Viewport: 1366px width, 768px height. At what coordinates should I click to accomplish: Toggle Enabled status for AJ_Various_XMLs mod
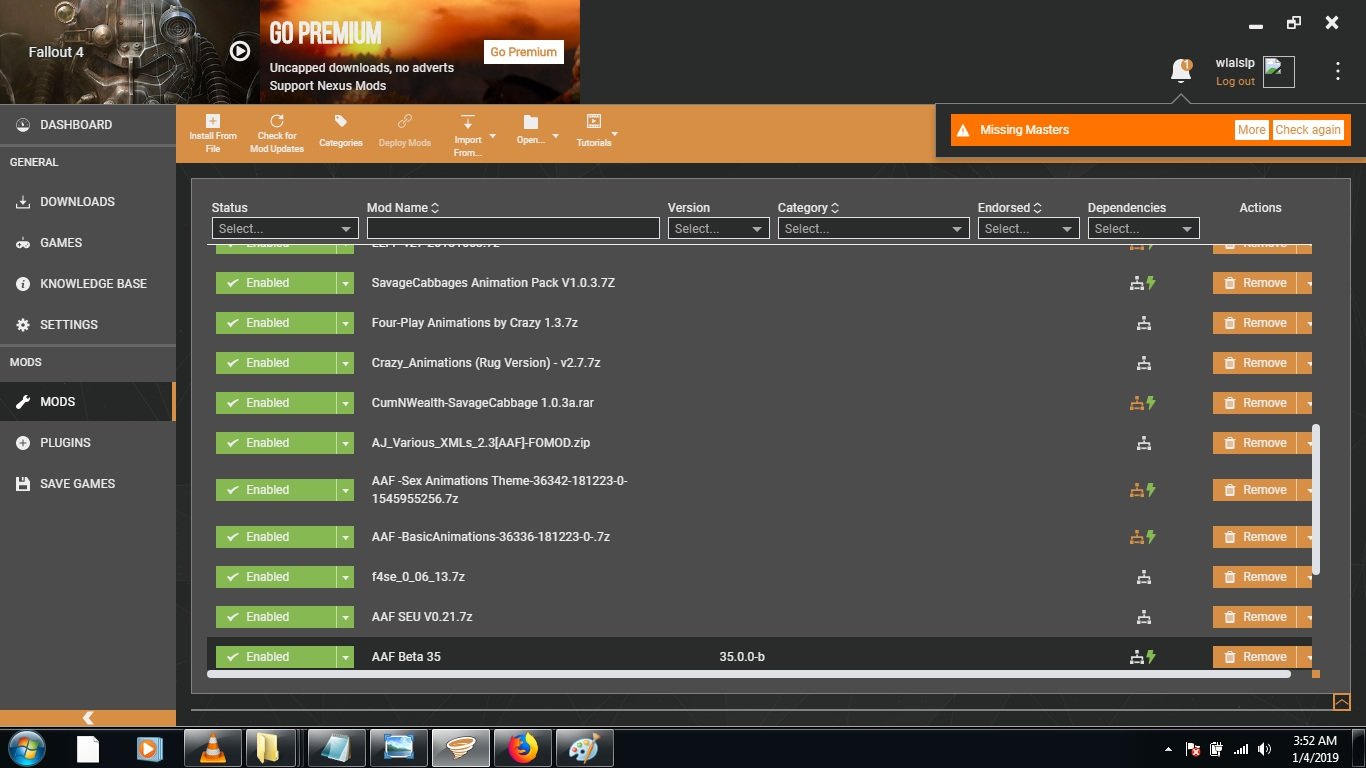(276, 443)
